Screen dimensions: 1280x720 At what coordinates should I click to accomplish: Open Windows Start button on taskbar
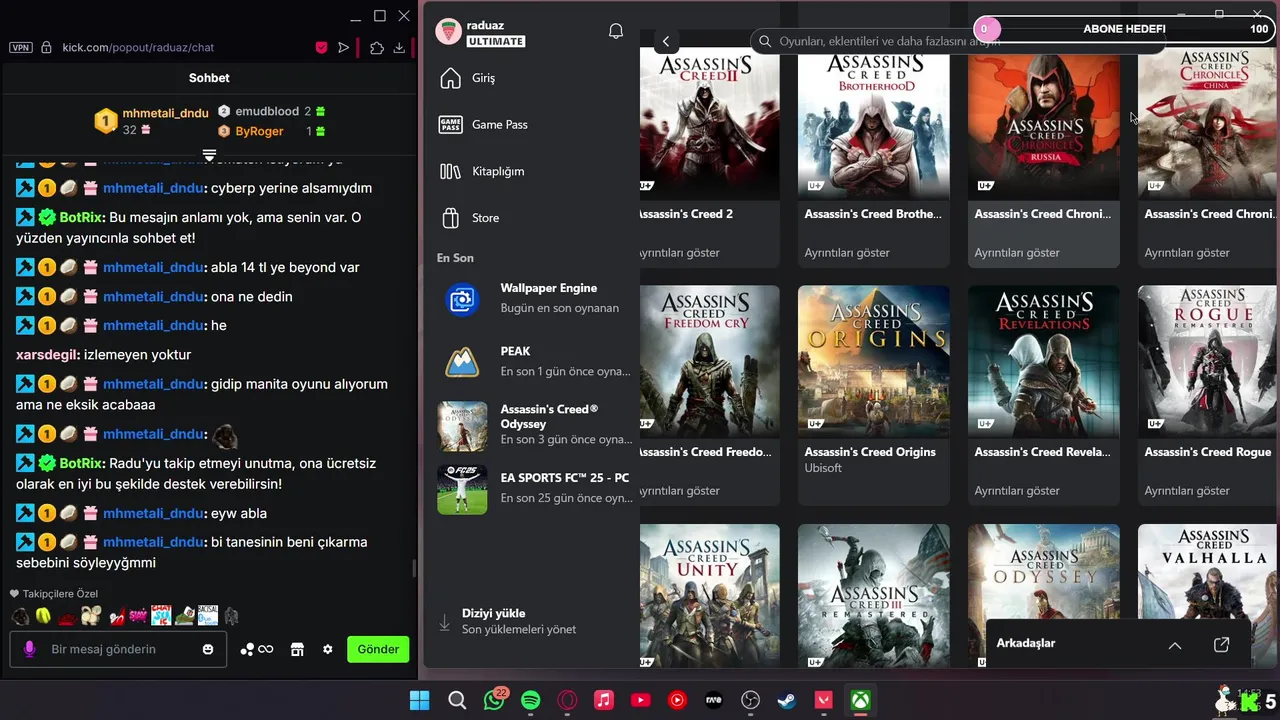pos(420,700)
